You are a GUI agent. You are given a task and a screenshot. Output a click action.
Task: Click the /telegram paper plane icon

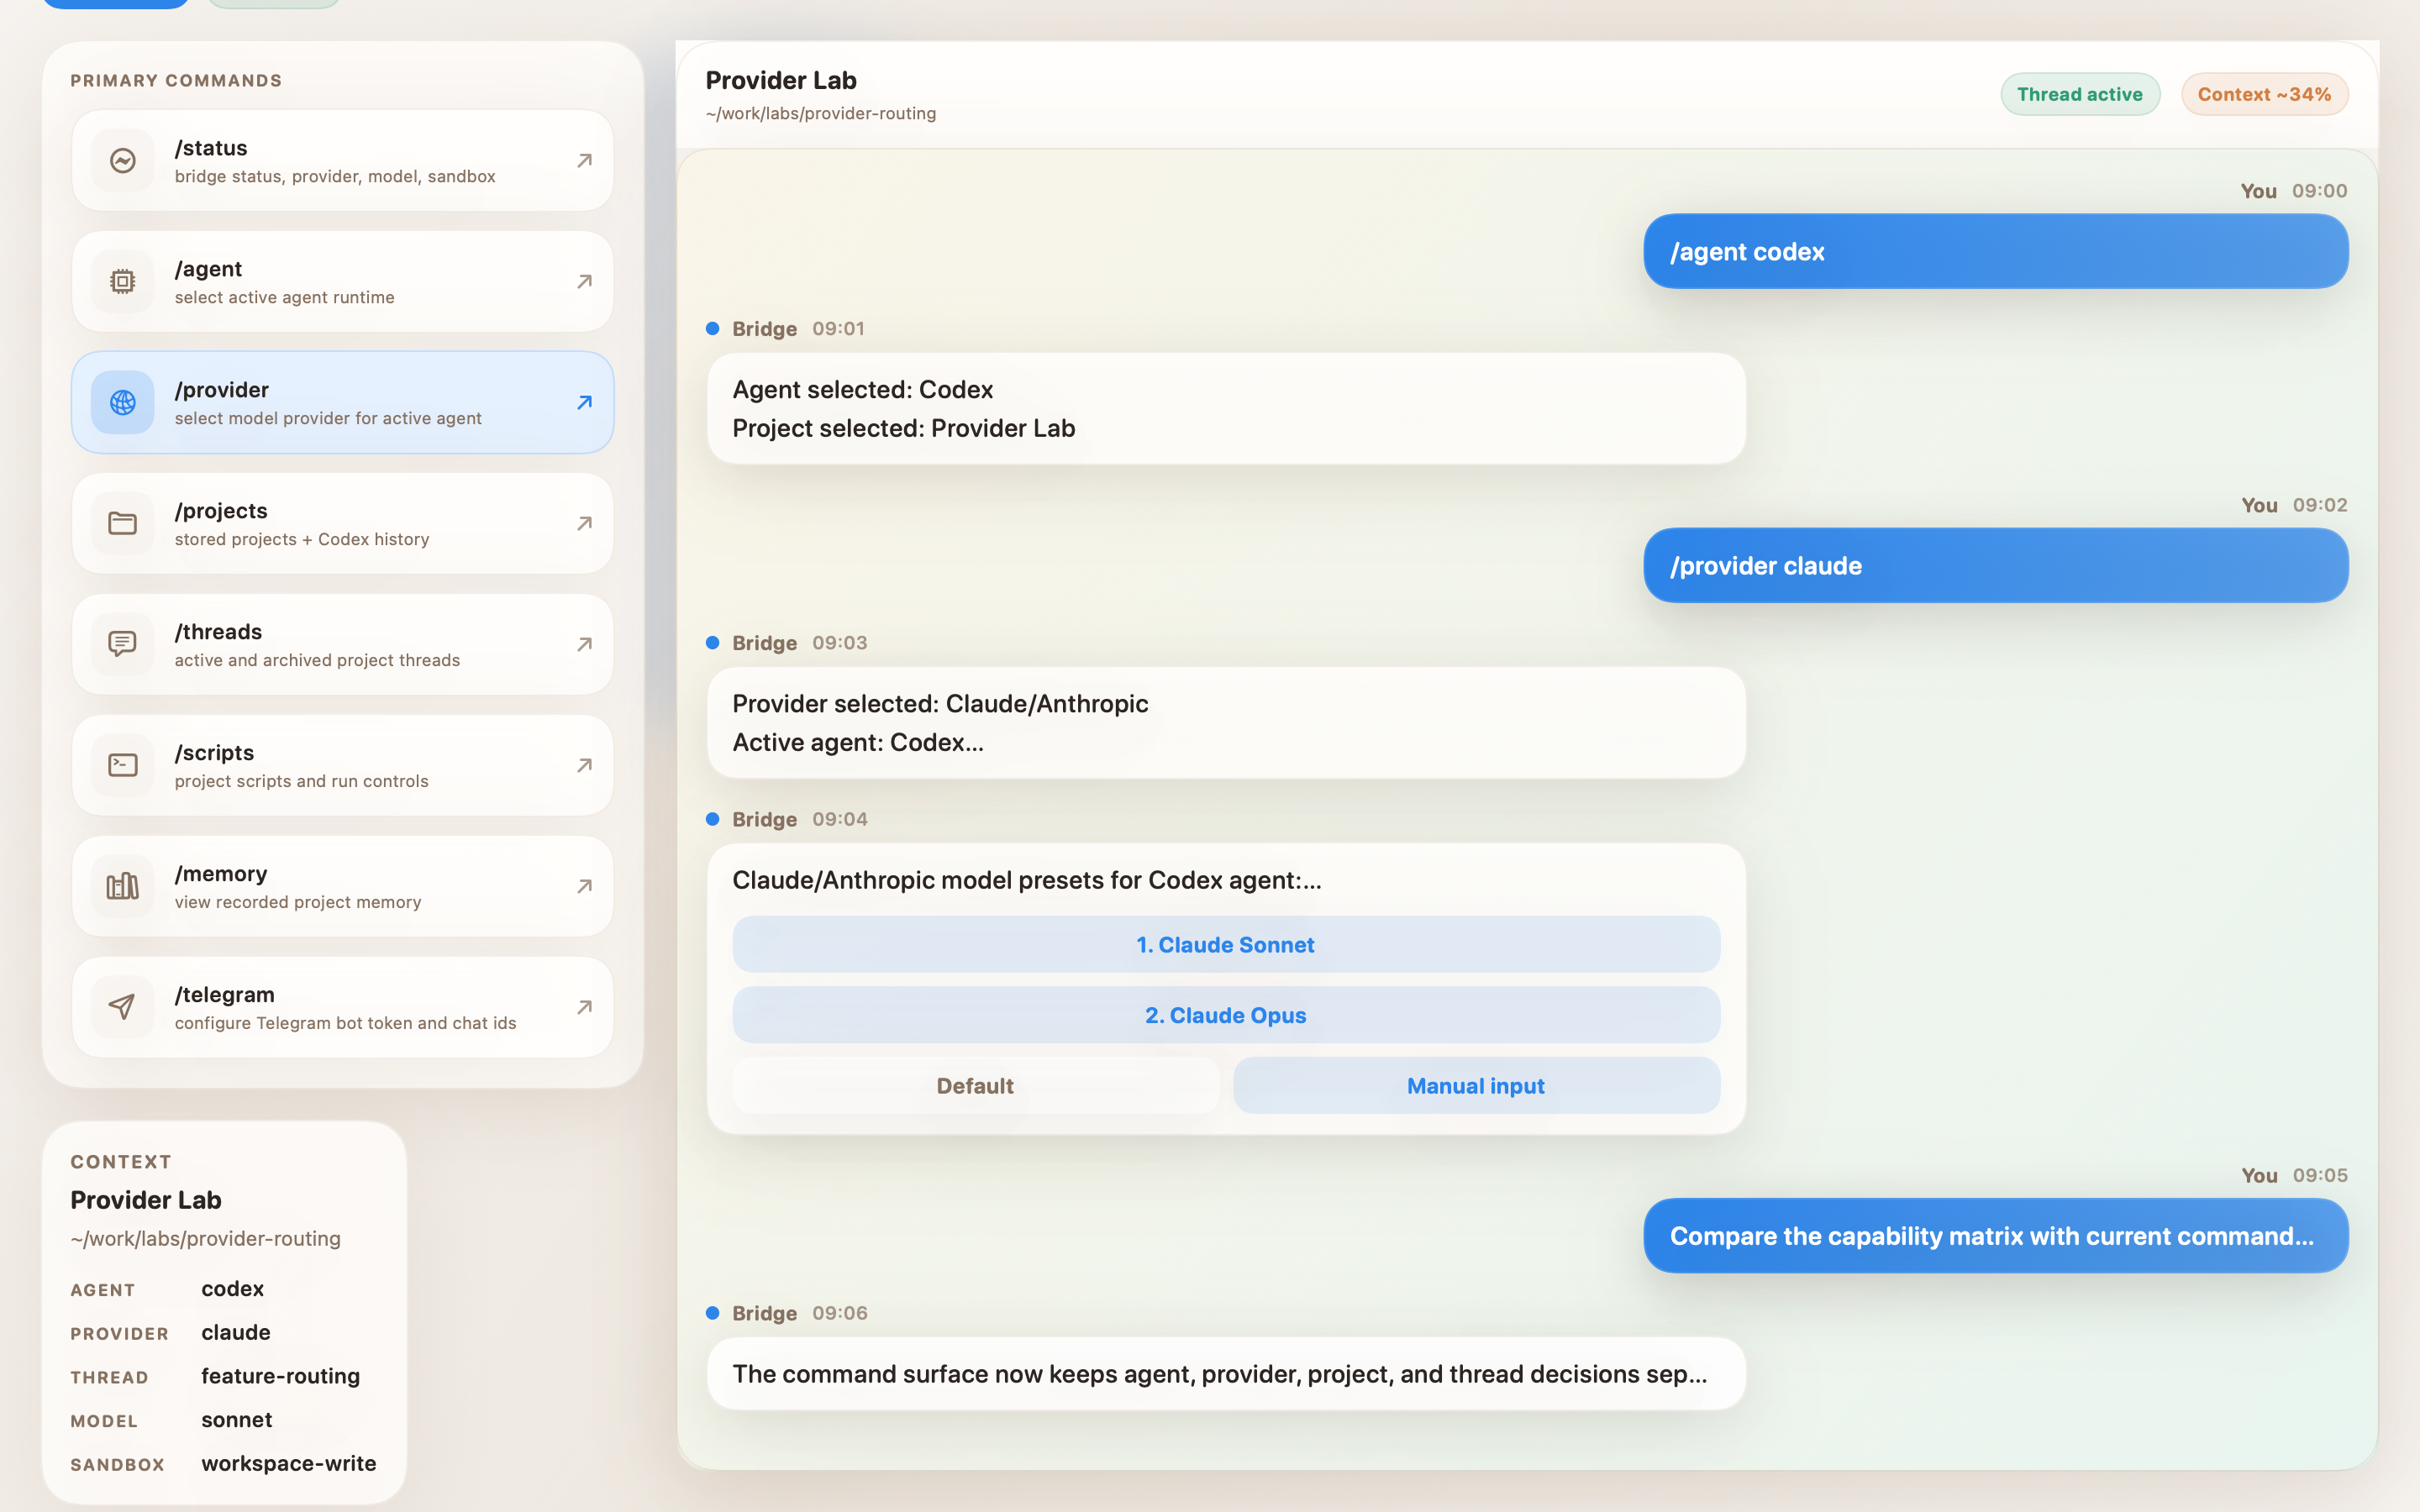coord(122,1007)
